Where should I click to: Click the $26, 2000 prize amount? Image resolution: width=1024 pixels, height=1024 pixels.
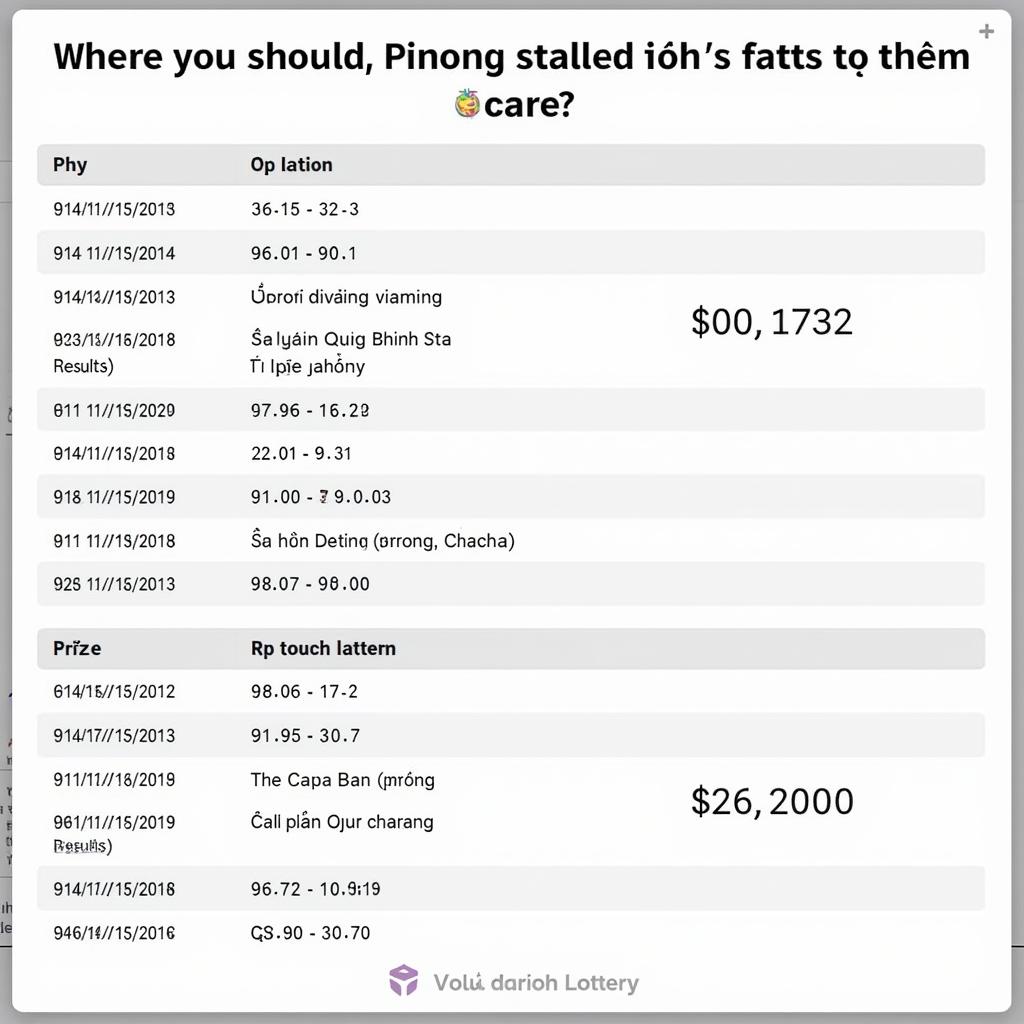point(773,801)
